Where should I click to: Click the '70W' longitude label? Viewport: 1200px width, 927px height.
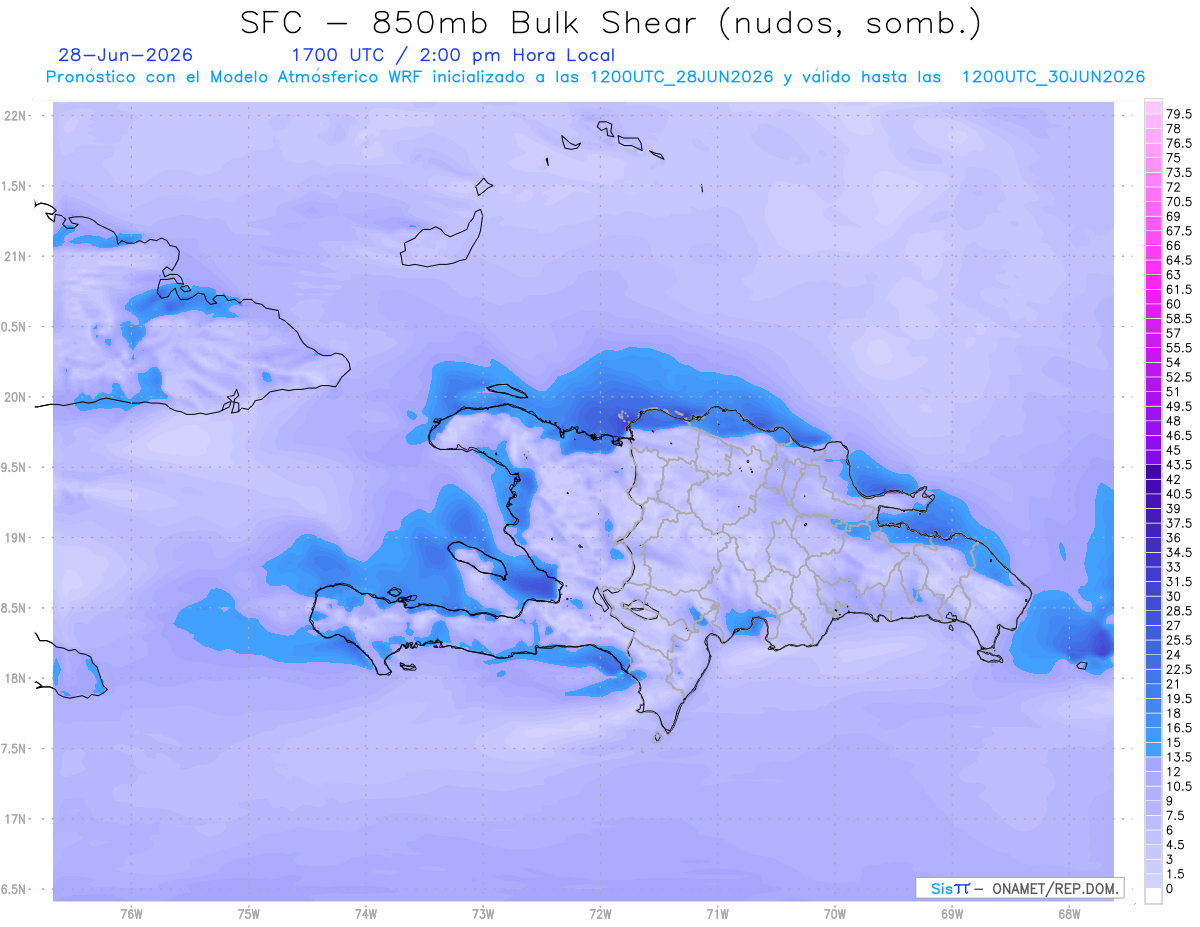coord(835,913)
